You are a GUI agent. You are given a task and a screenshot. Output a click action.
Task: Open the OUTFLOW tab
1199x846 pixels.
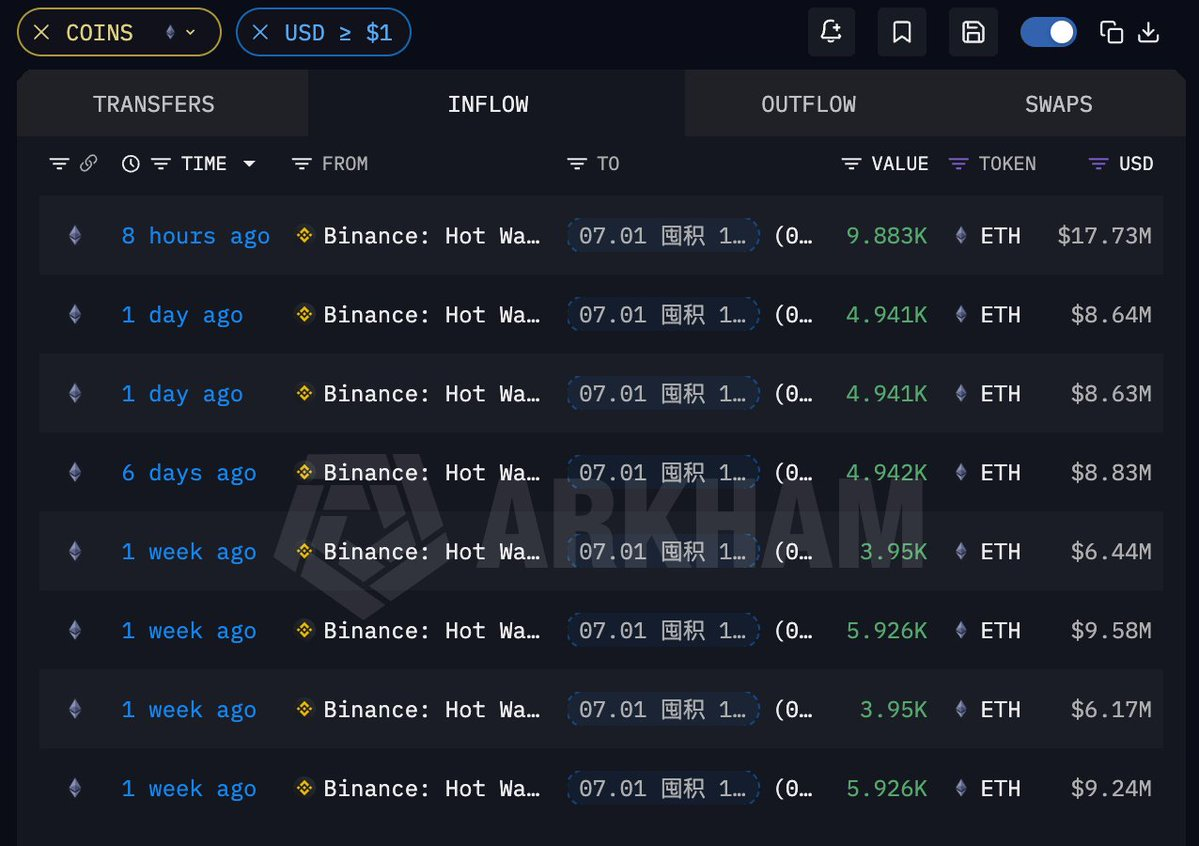pyautogui.click(x=808, y=104)
